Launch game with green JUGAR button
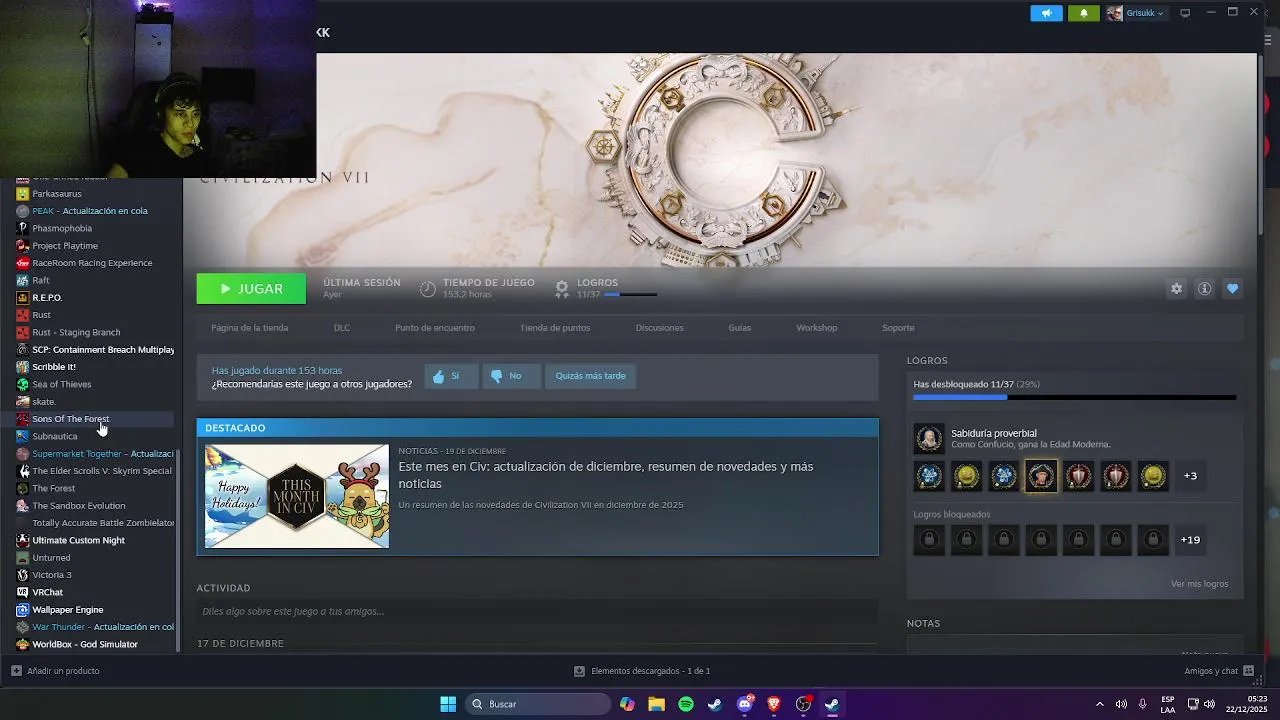 [x=251, y=288]
